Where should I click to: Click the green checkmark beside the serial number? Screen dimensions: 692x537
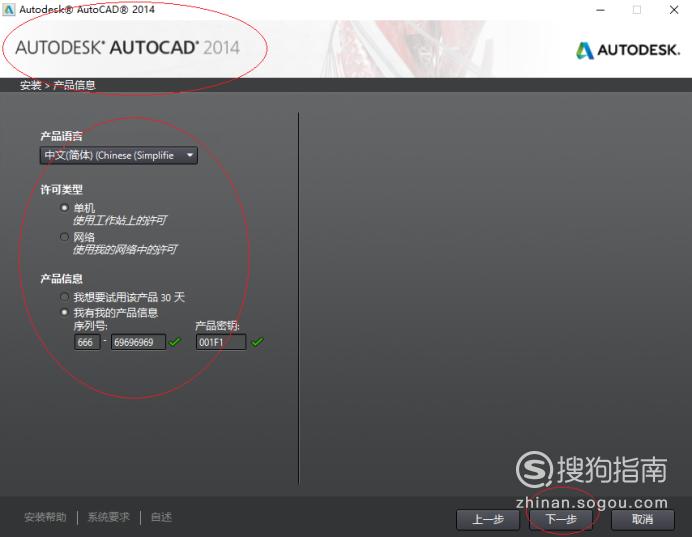[x=175, y=342]
